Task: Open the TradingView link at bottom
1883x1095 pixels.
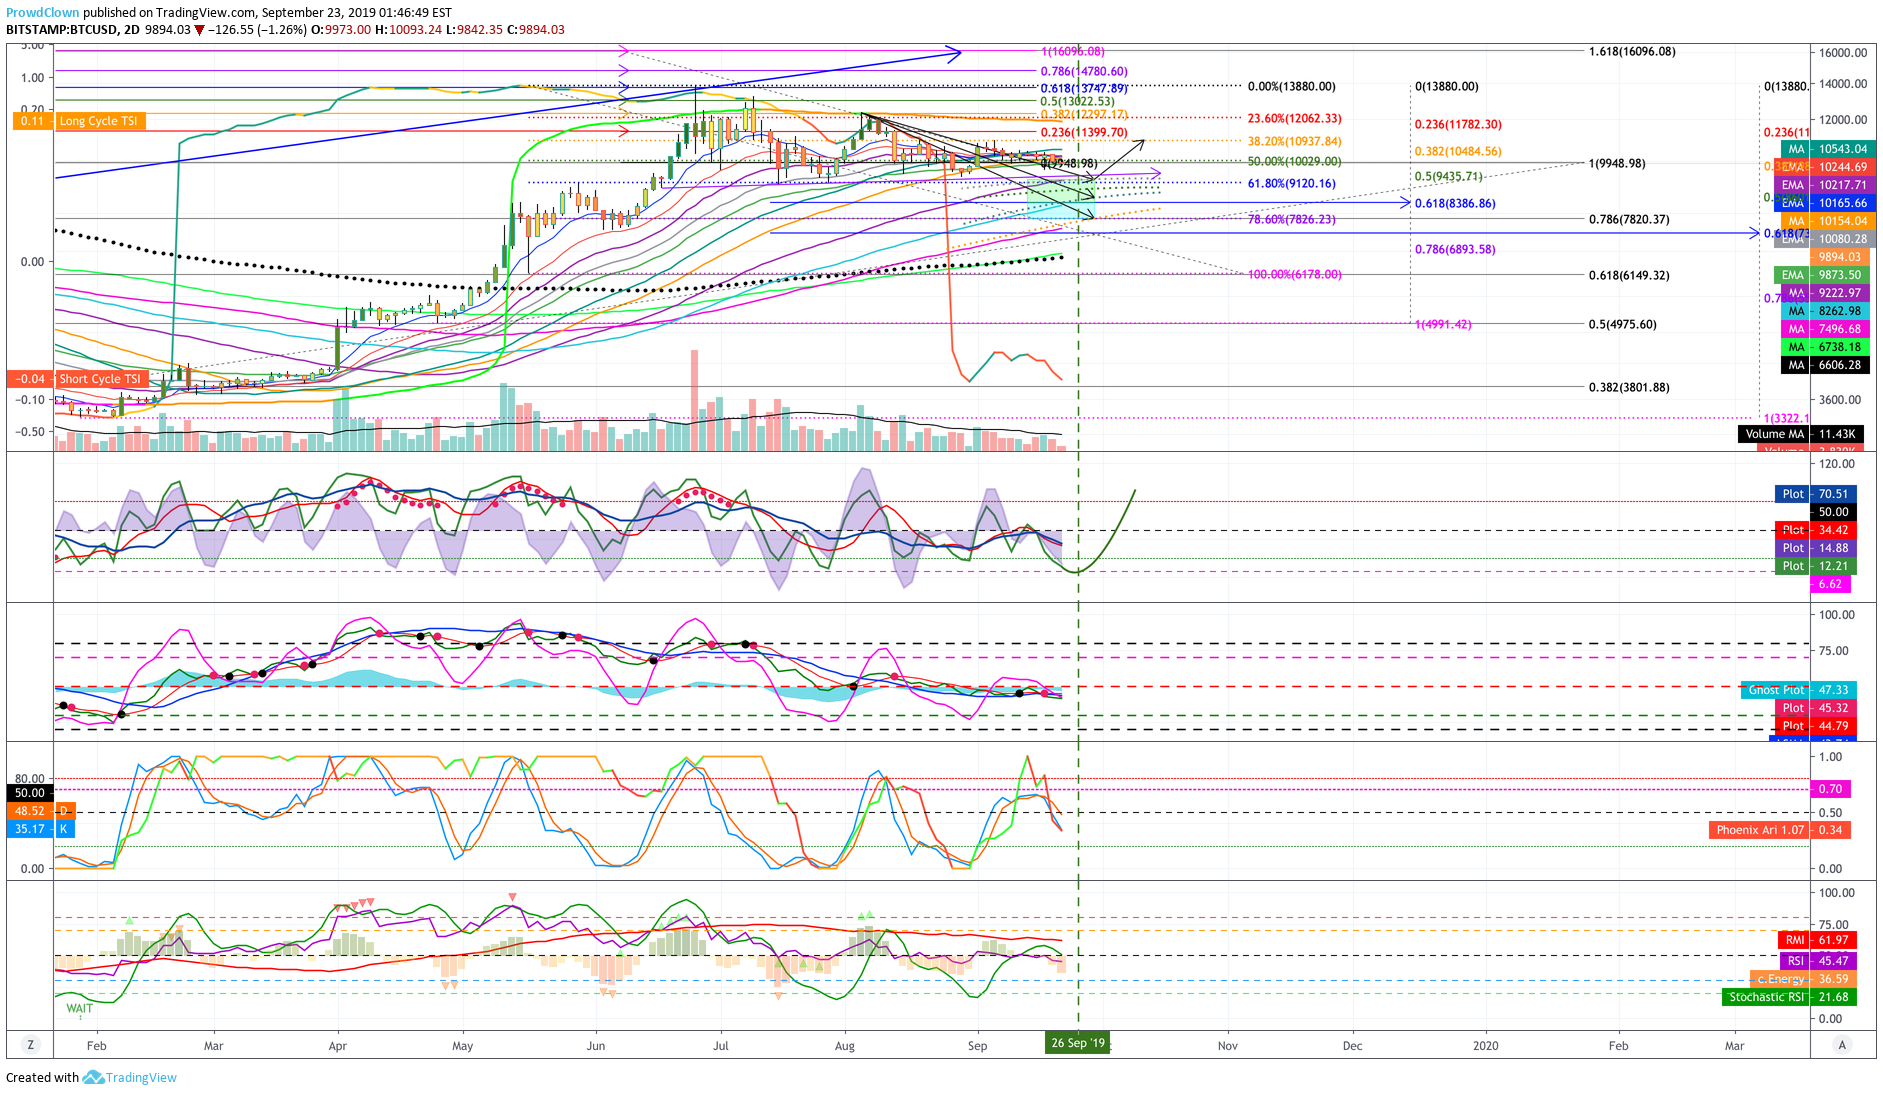Action: click(141, 1078)
